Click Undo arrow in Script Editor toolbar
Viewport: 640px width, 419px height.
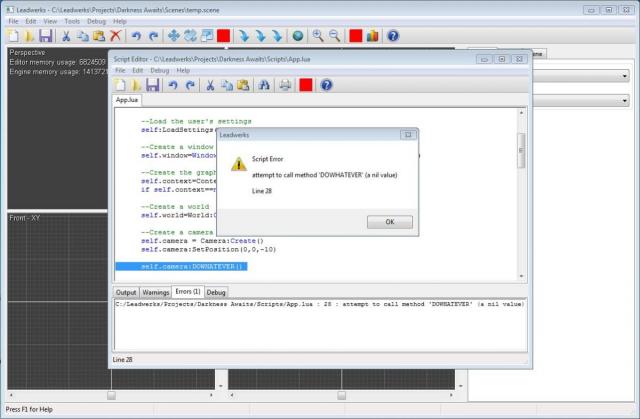[174, 85]
